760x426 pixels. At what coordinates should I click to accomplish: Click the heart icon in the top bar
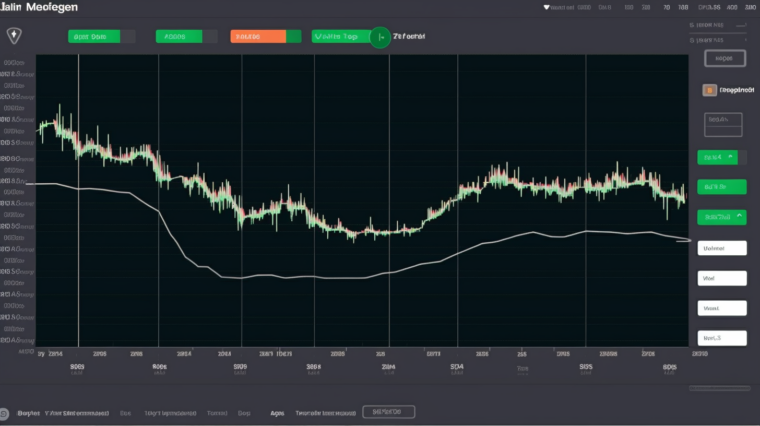pyautogui.click(x=546, y=6)
